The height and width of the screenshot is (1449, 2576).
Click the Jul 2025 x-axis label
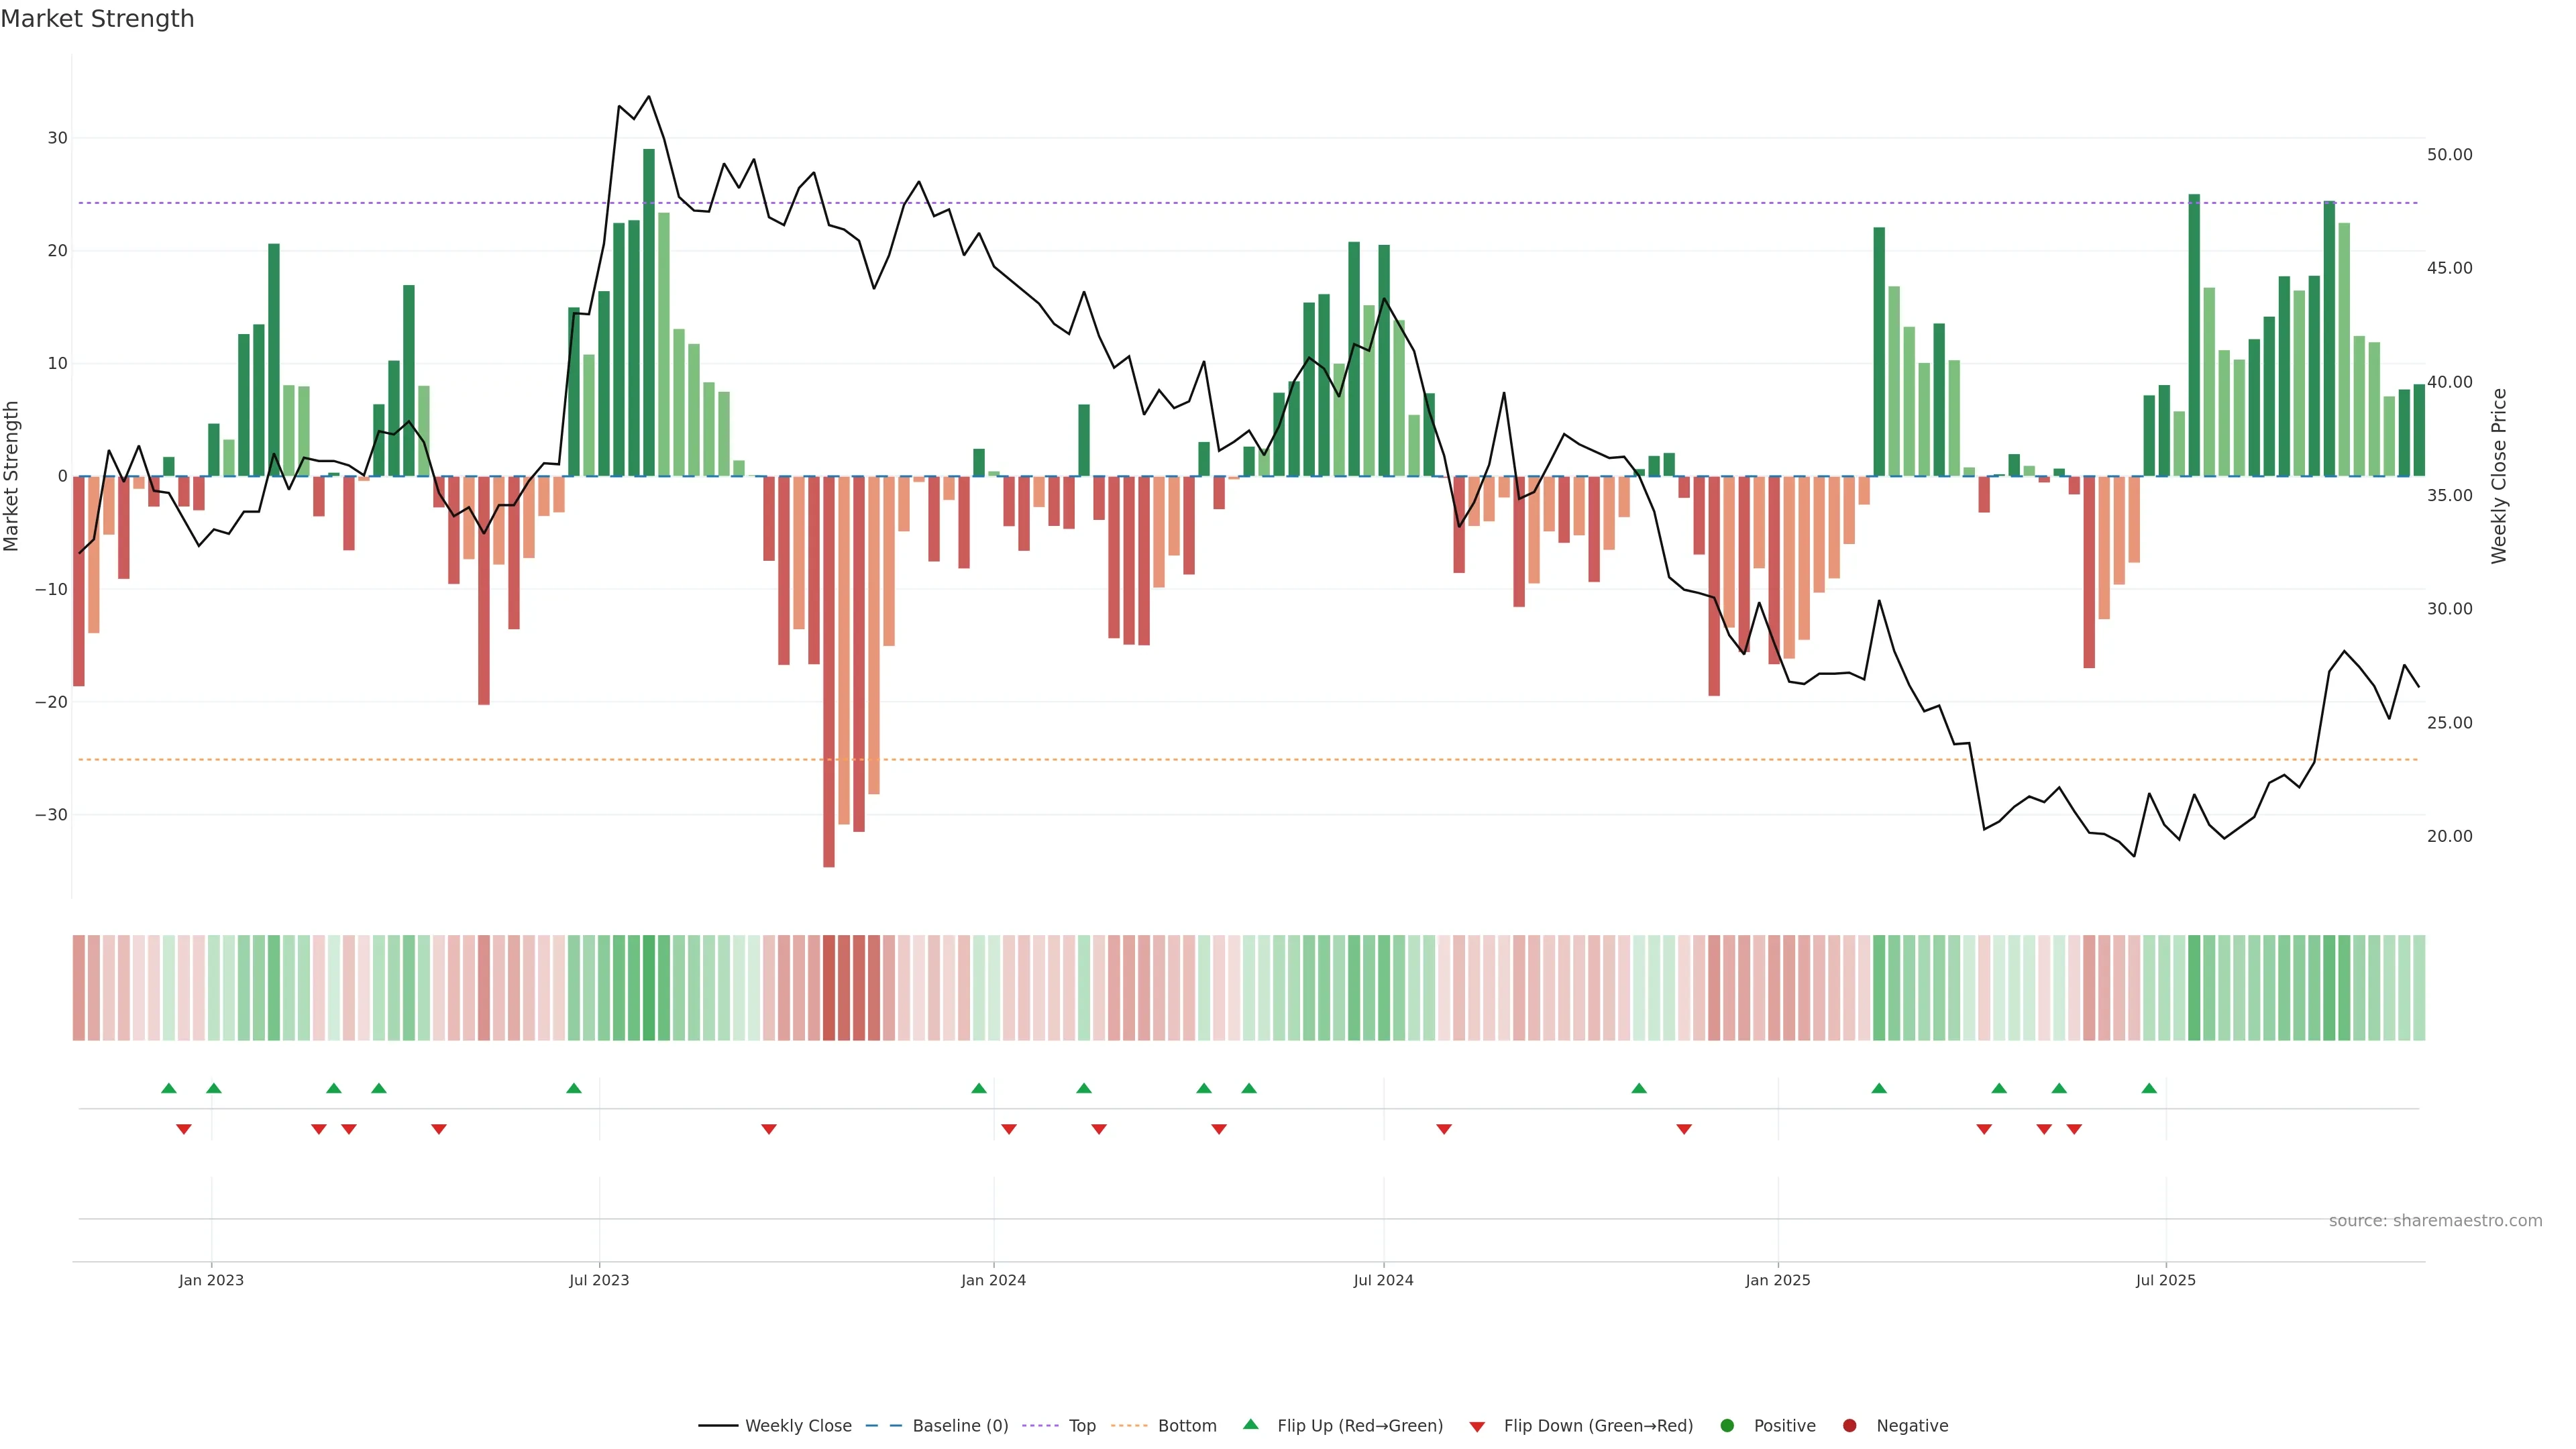[2165, 1280]
